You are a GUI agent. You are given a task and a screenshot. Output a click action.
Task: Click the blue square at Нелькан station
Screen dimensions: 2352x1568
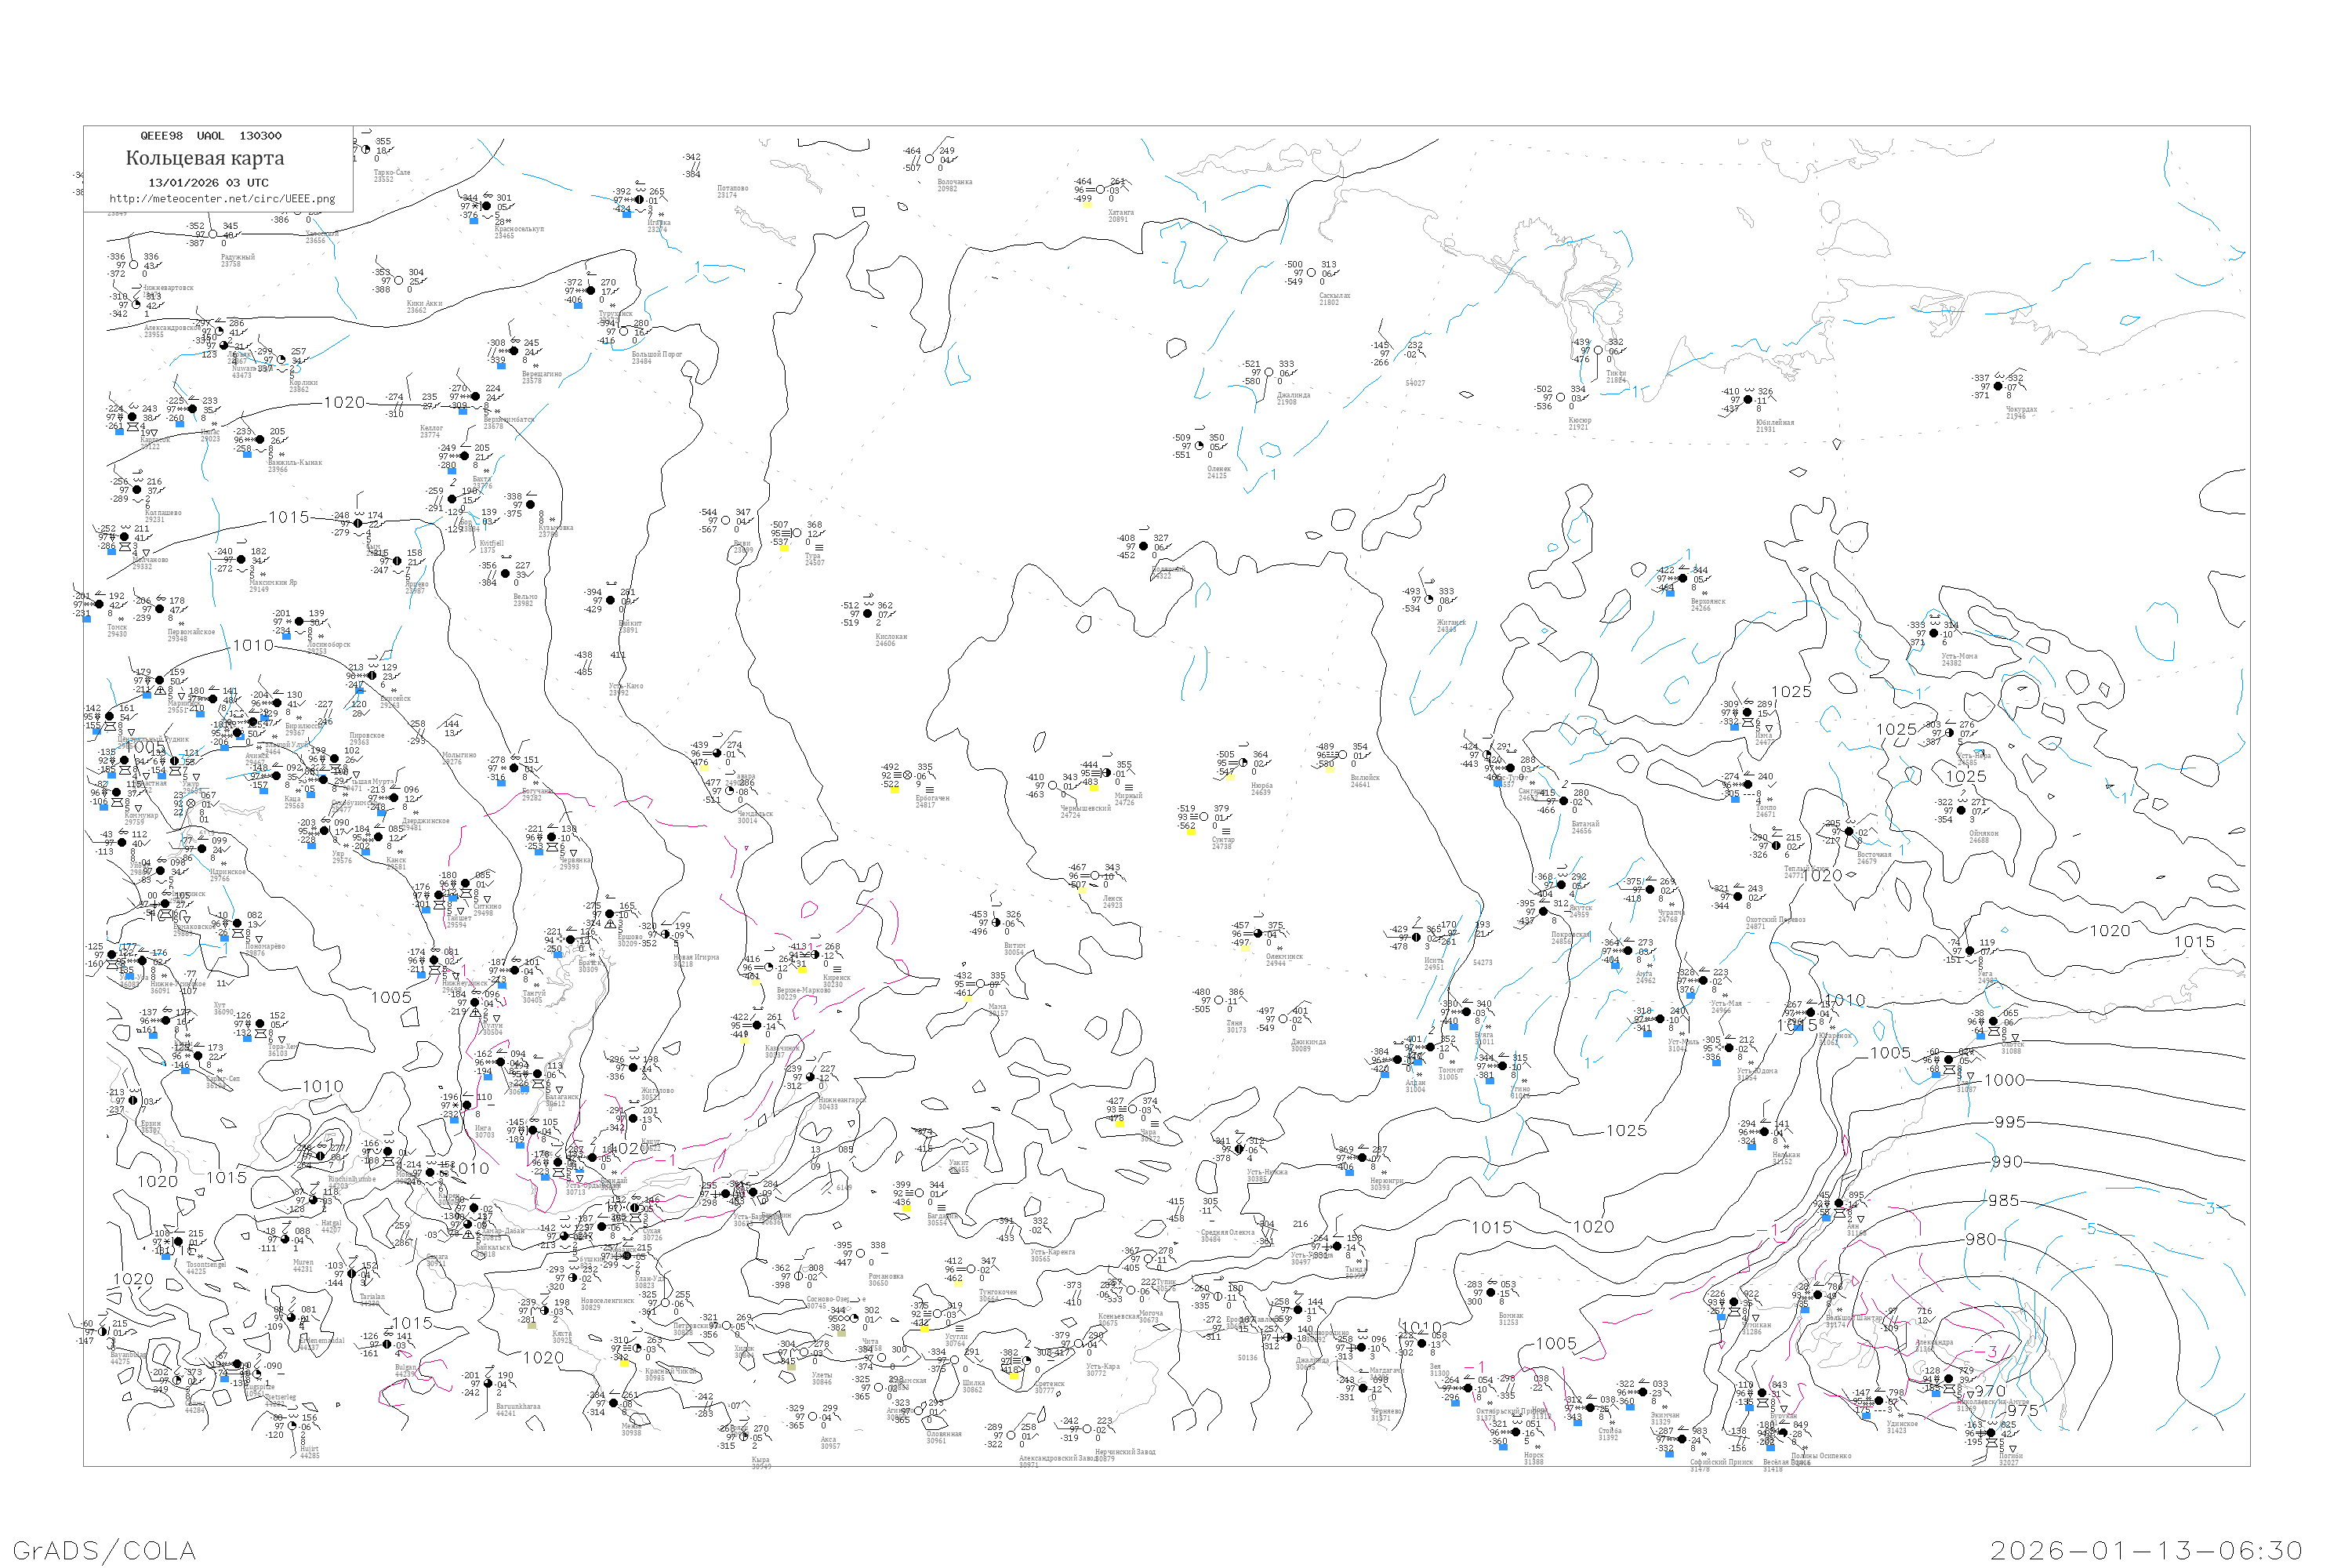tap(1751, 1146)
